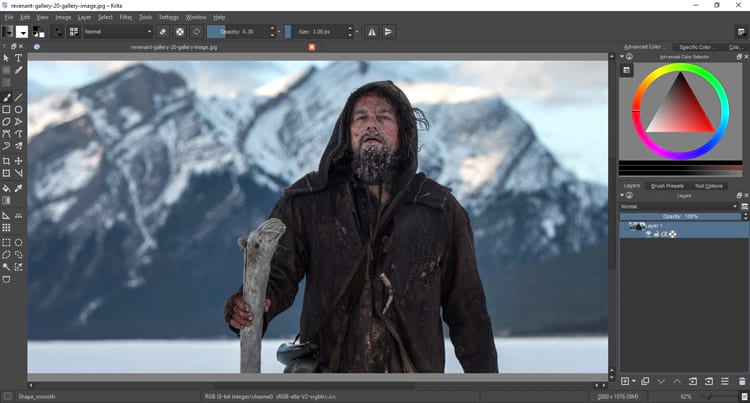
Task: Move layer down with down arrow
Action: (661, 381)
